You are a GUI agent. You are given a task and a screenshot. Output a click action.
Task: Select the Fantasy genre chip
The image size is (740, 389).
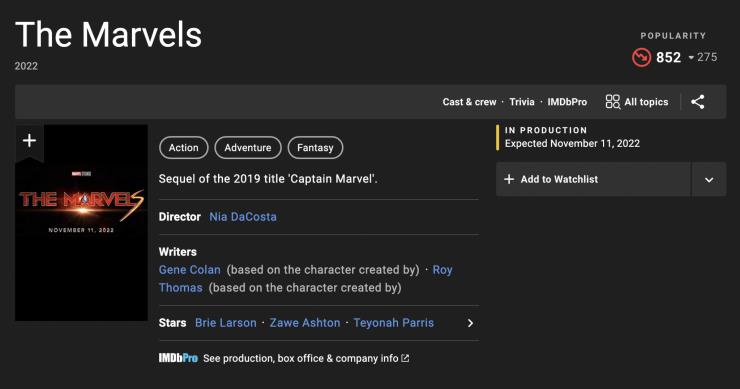click(315, 148)
